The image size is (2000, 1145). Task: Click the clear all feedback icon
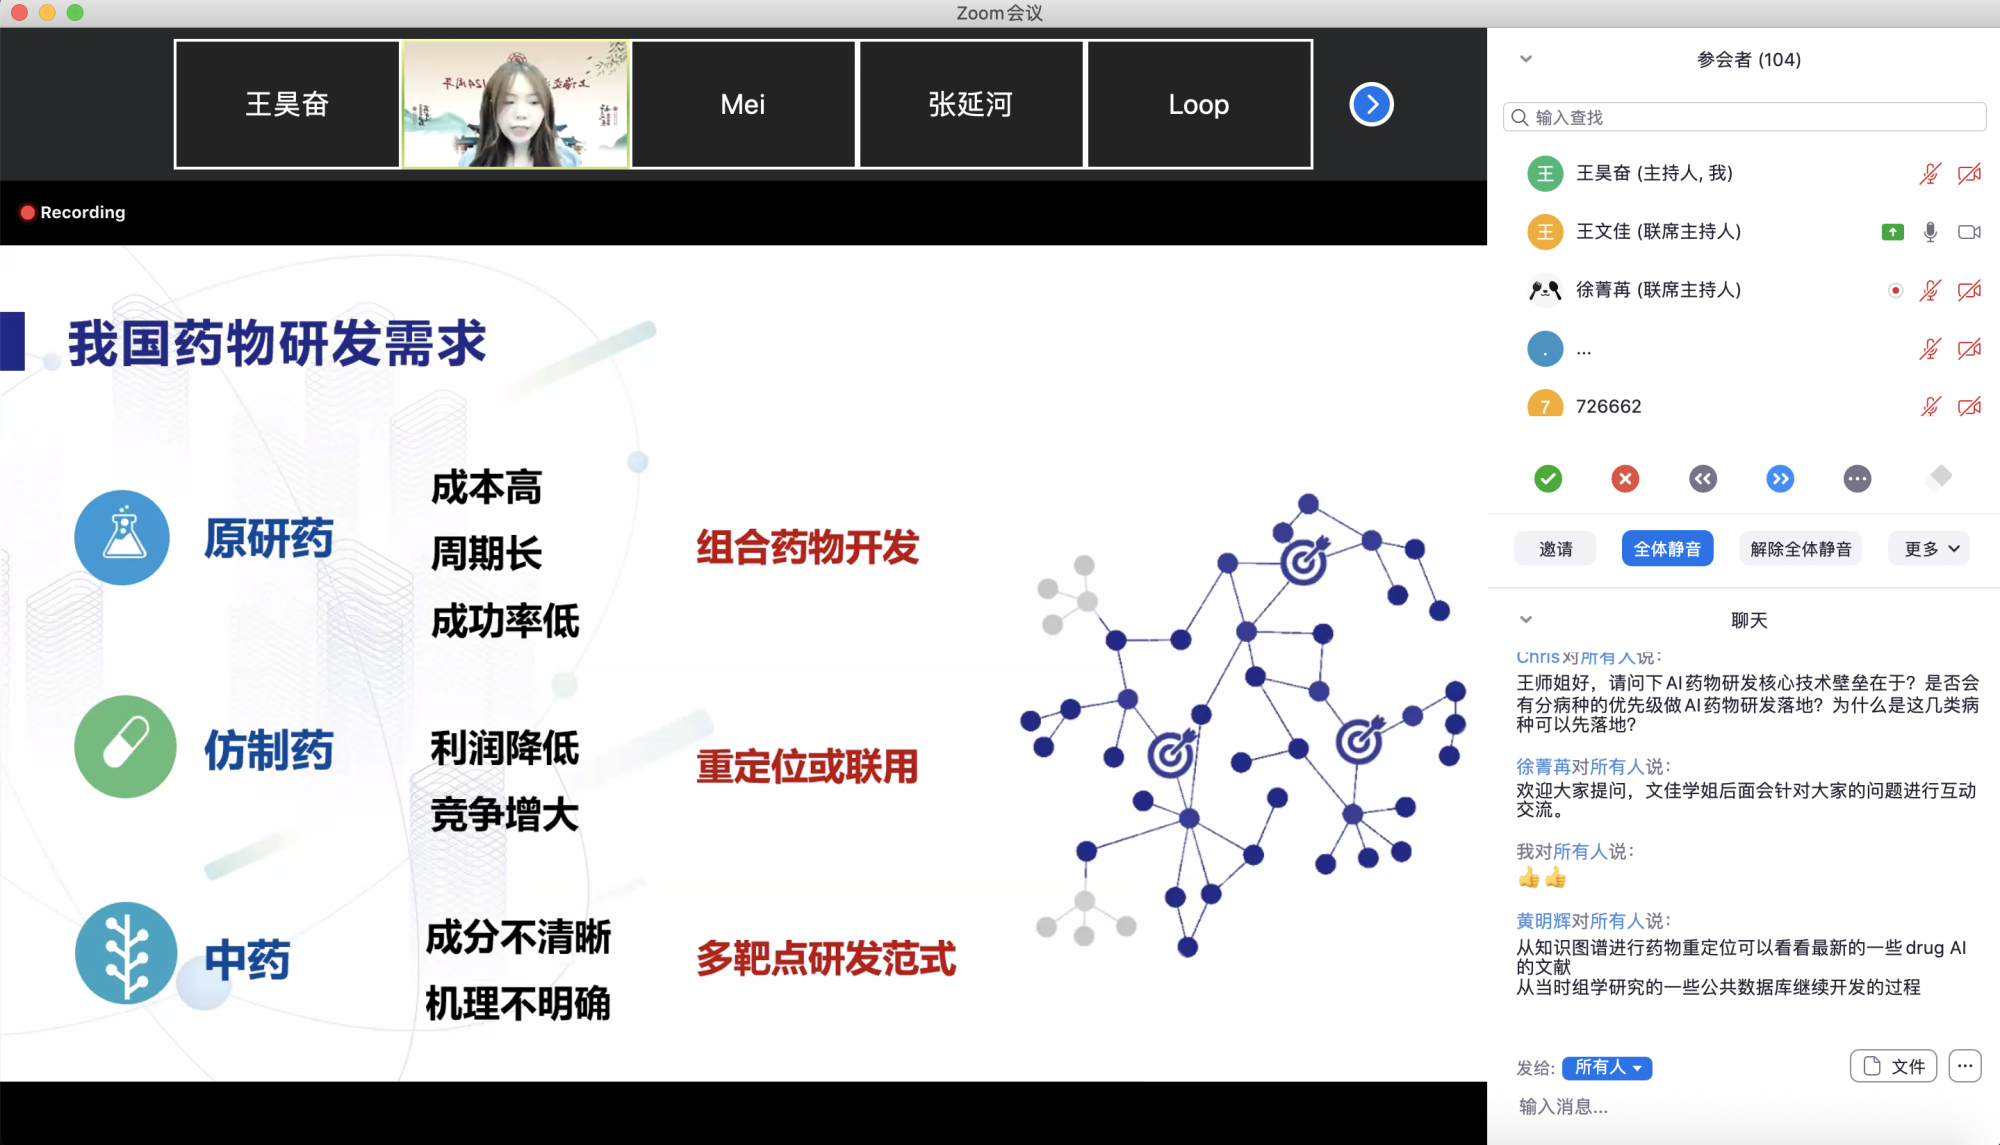click(1939, 477)
